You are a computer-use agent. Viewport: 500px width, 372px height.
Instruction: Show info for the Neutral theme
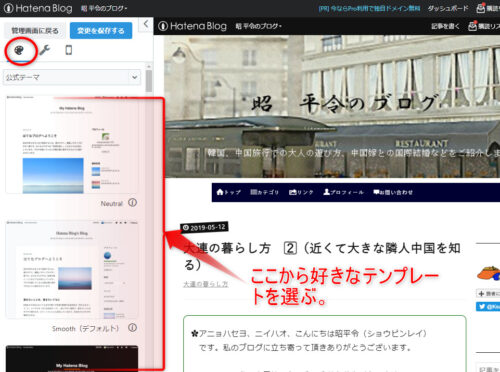point(133,203)
